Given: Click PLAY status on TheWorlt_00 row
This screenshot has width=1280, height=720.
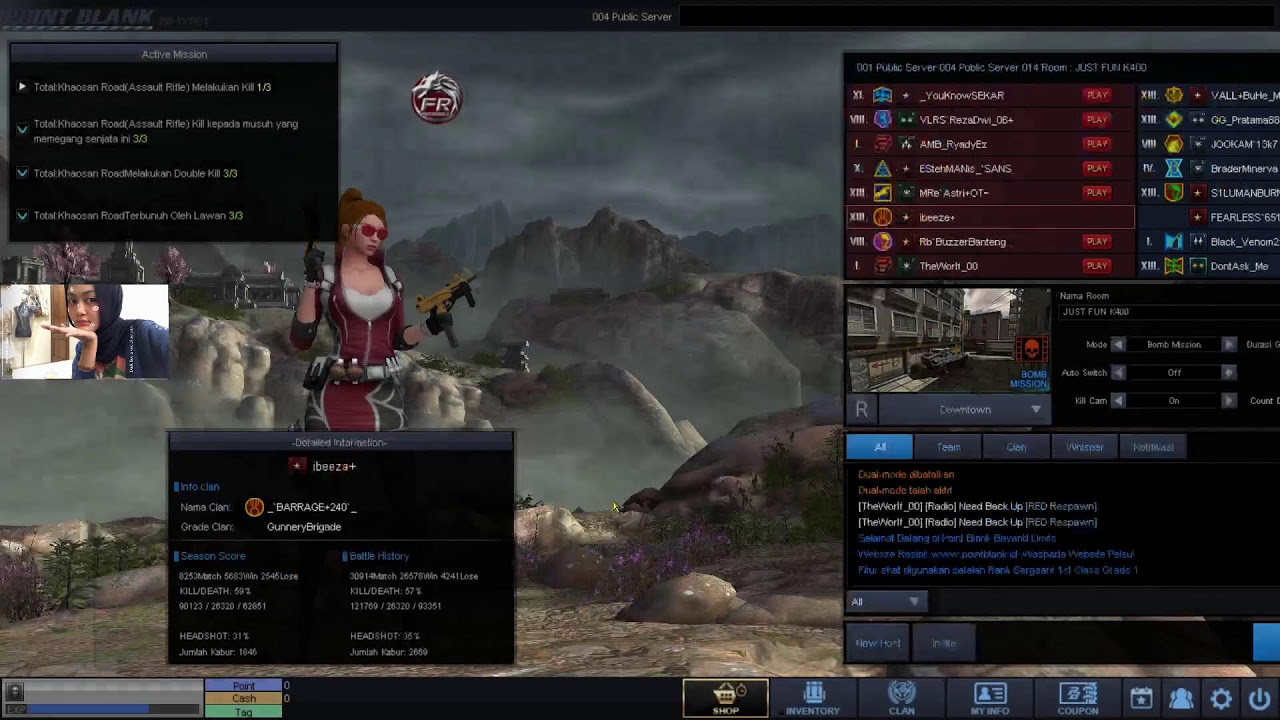Looking at the screenshot, I should click(x=1097, y=266).
